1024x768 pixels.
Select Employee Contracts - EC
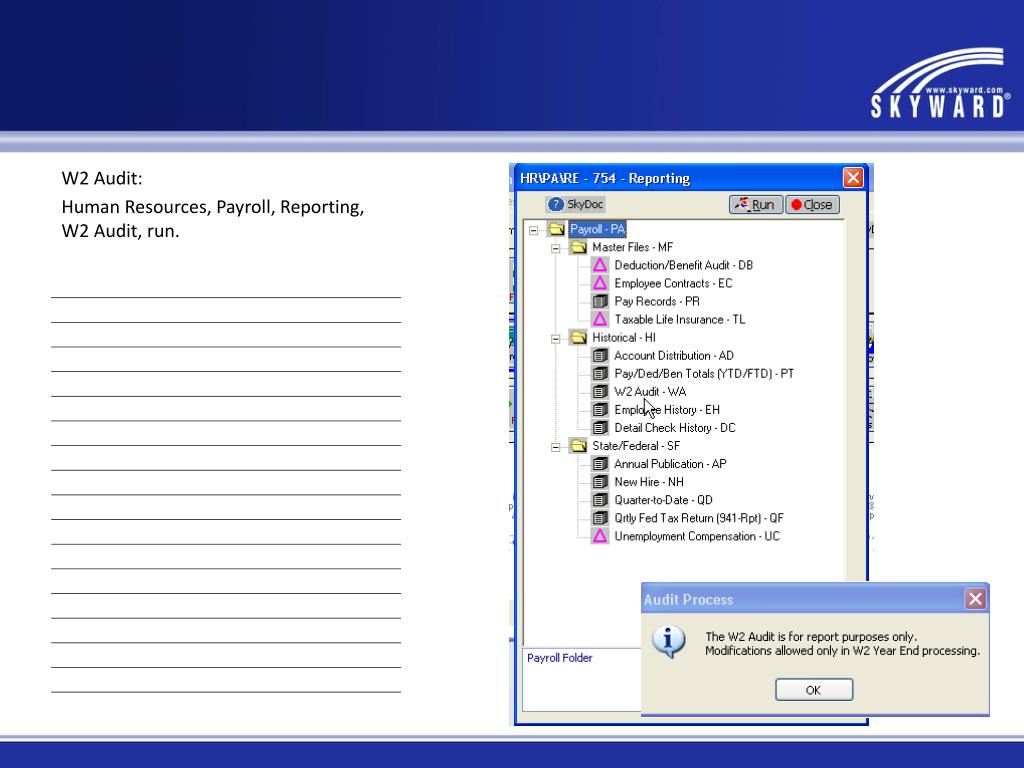(x=673, y=283)
